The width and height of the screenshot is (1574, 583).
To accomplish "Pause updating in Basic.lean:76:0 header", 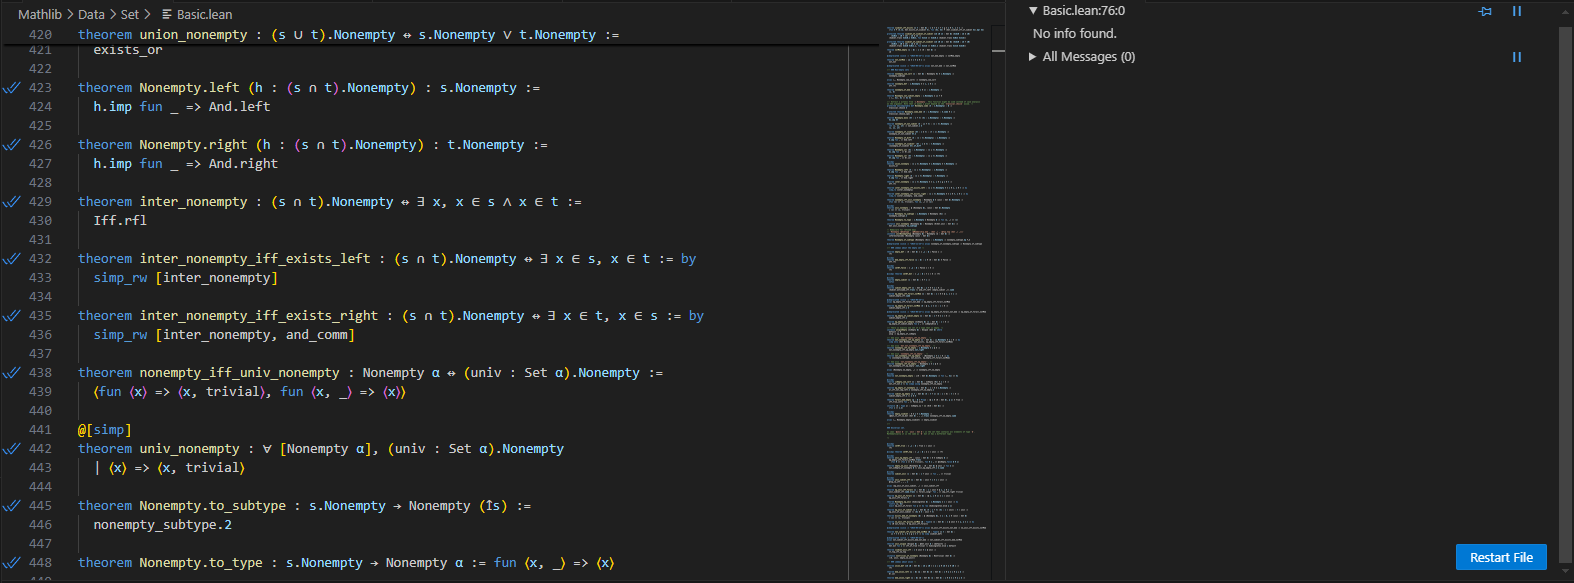I will click(x=1516, y=11).
